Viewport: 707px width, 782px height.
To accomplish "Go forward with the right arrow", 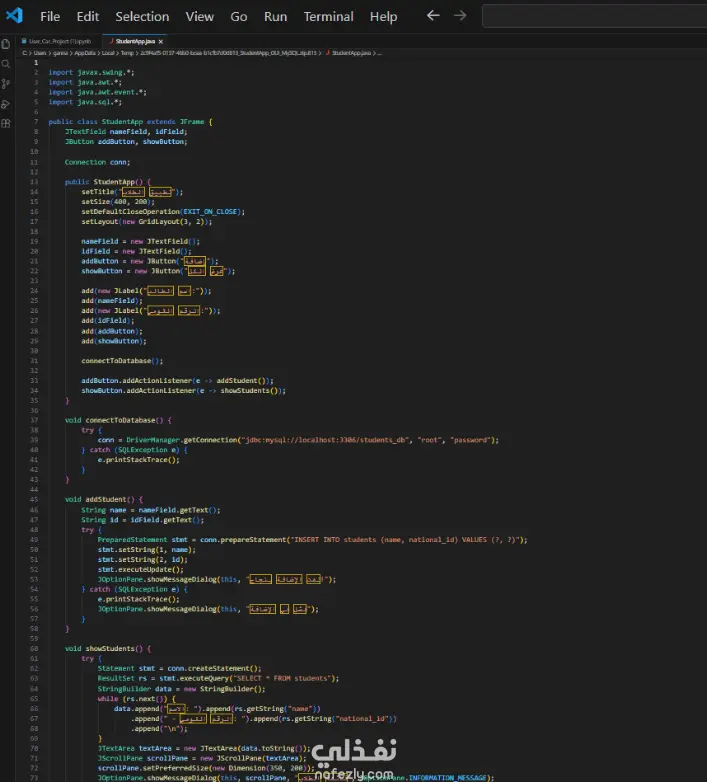I will click(x=460, y=15).
